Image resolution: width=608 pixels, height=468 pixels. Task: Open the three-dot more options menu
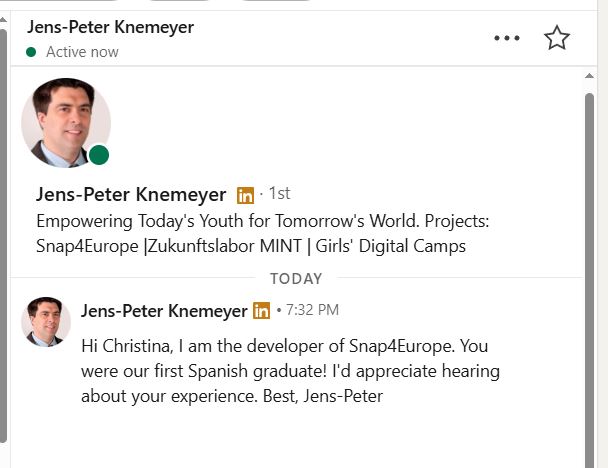tap(507, 39)
